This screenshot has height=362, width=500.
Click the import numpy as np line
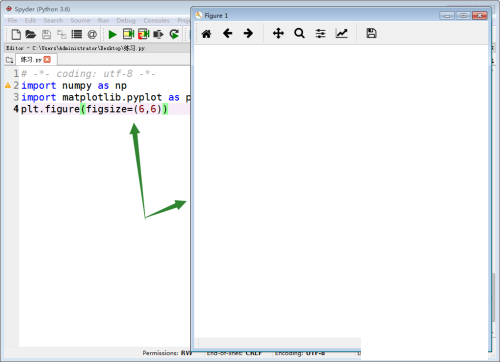tap(74, 86)
